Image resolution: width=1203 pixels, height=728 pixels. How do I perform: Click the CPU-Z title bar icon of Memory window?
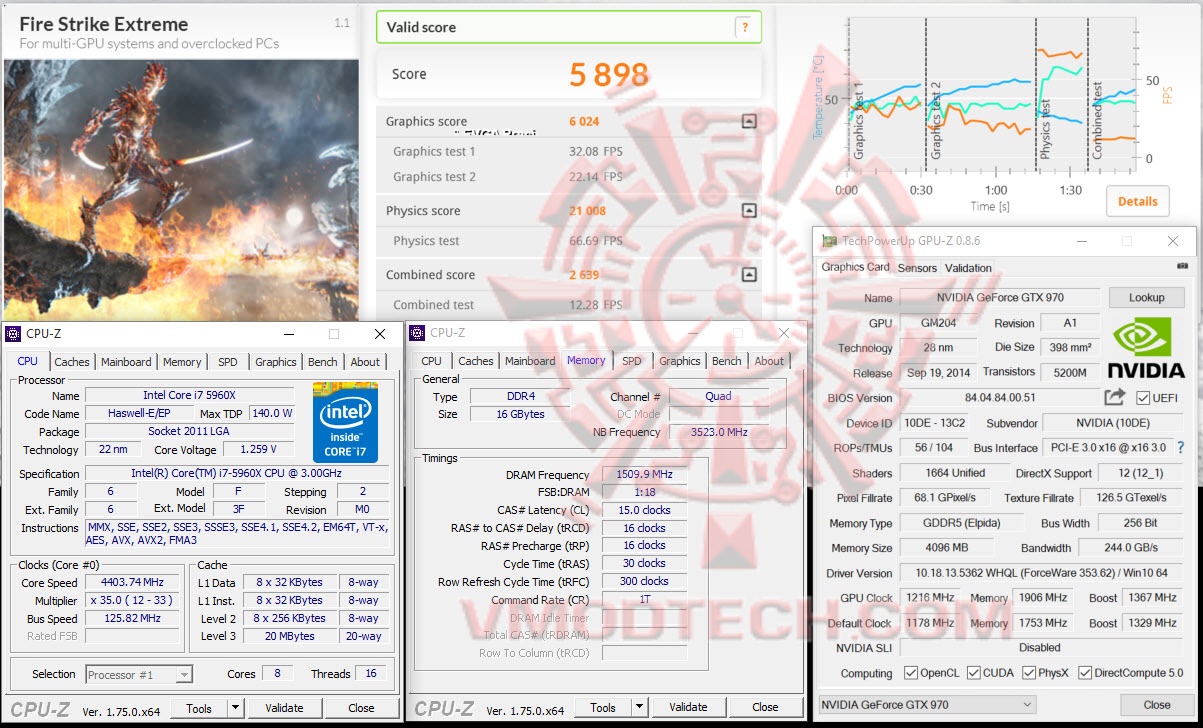coord(417,333)
